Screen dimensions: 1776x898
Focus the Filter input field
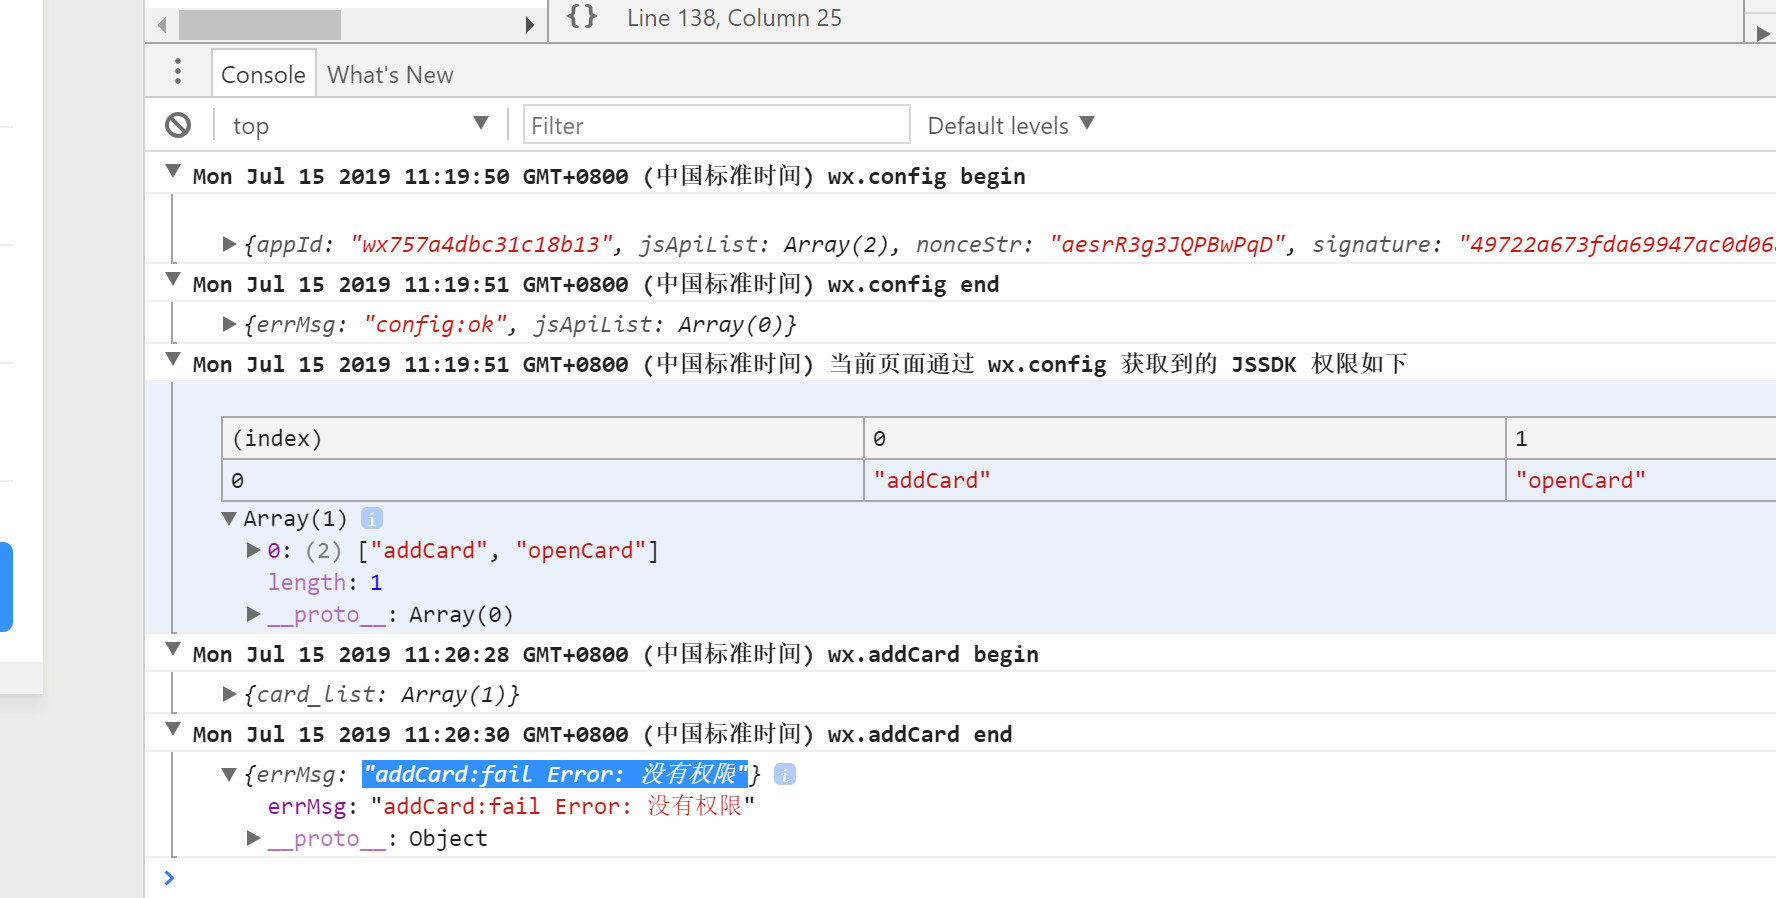coord(716,125)
